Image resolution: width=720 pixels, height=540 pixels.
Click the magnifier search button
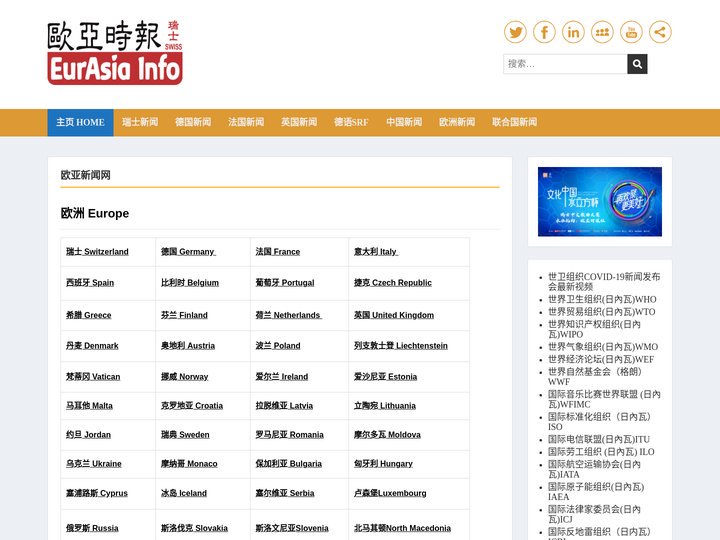coord(637,64)
